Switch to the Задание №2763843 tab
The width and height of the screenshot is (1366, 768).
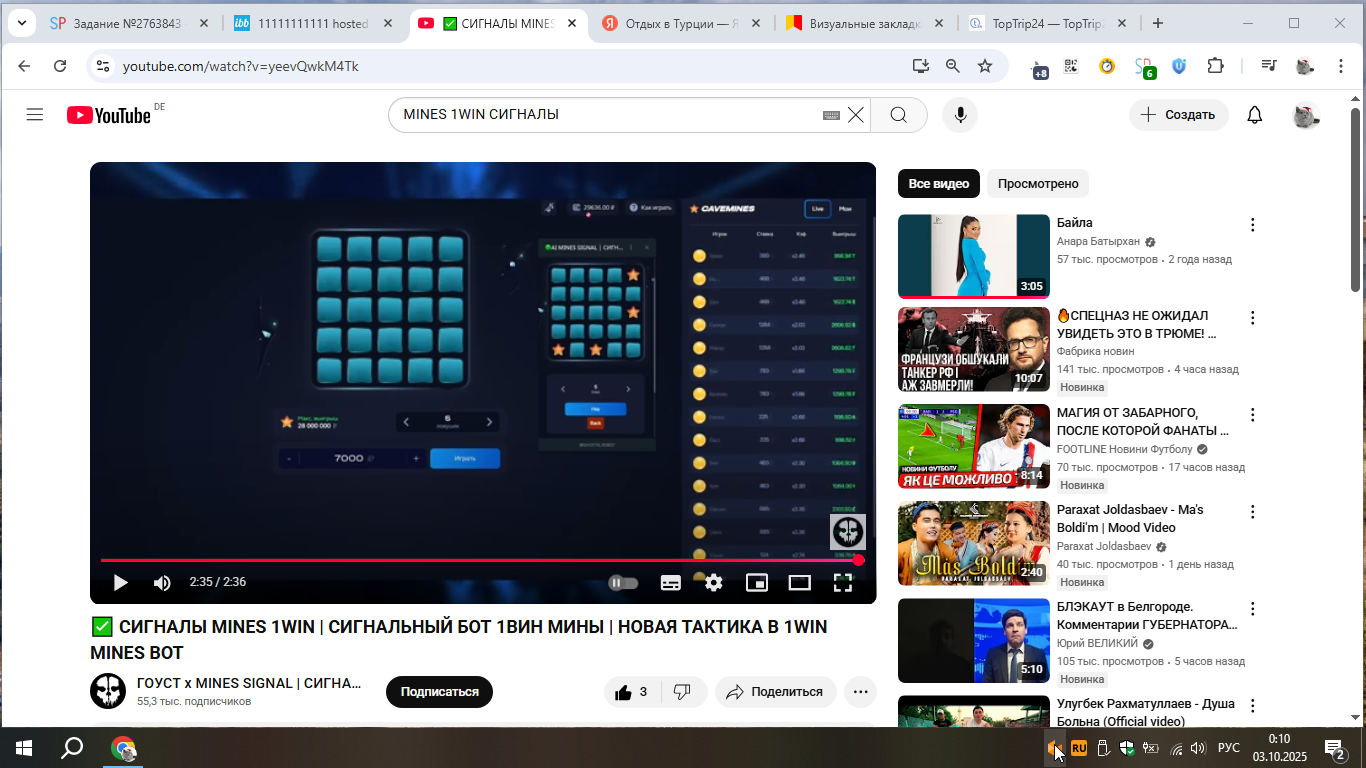pyautogui.click(x=130, y=23)
